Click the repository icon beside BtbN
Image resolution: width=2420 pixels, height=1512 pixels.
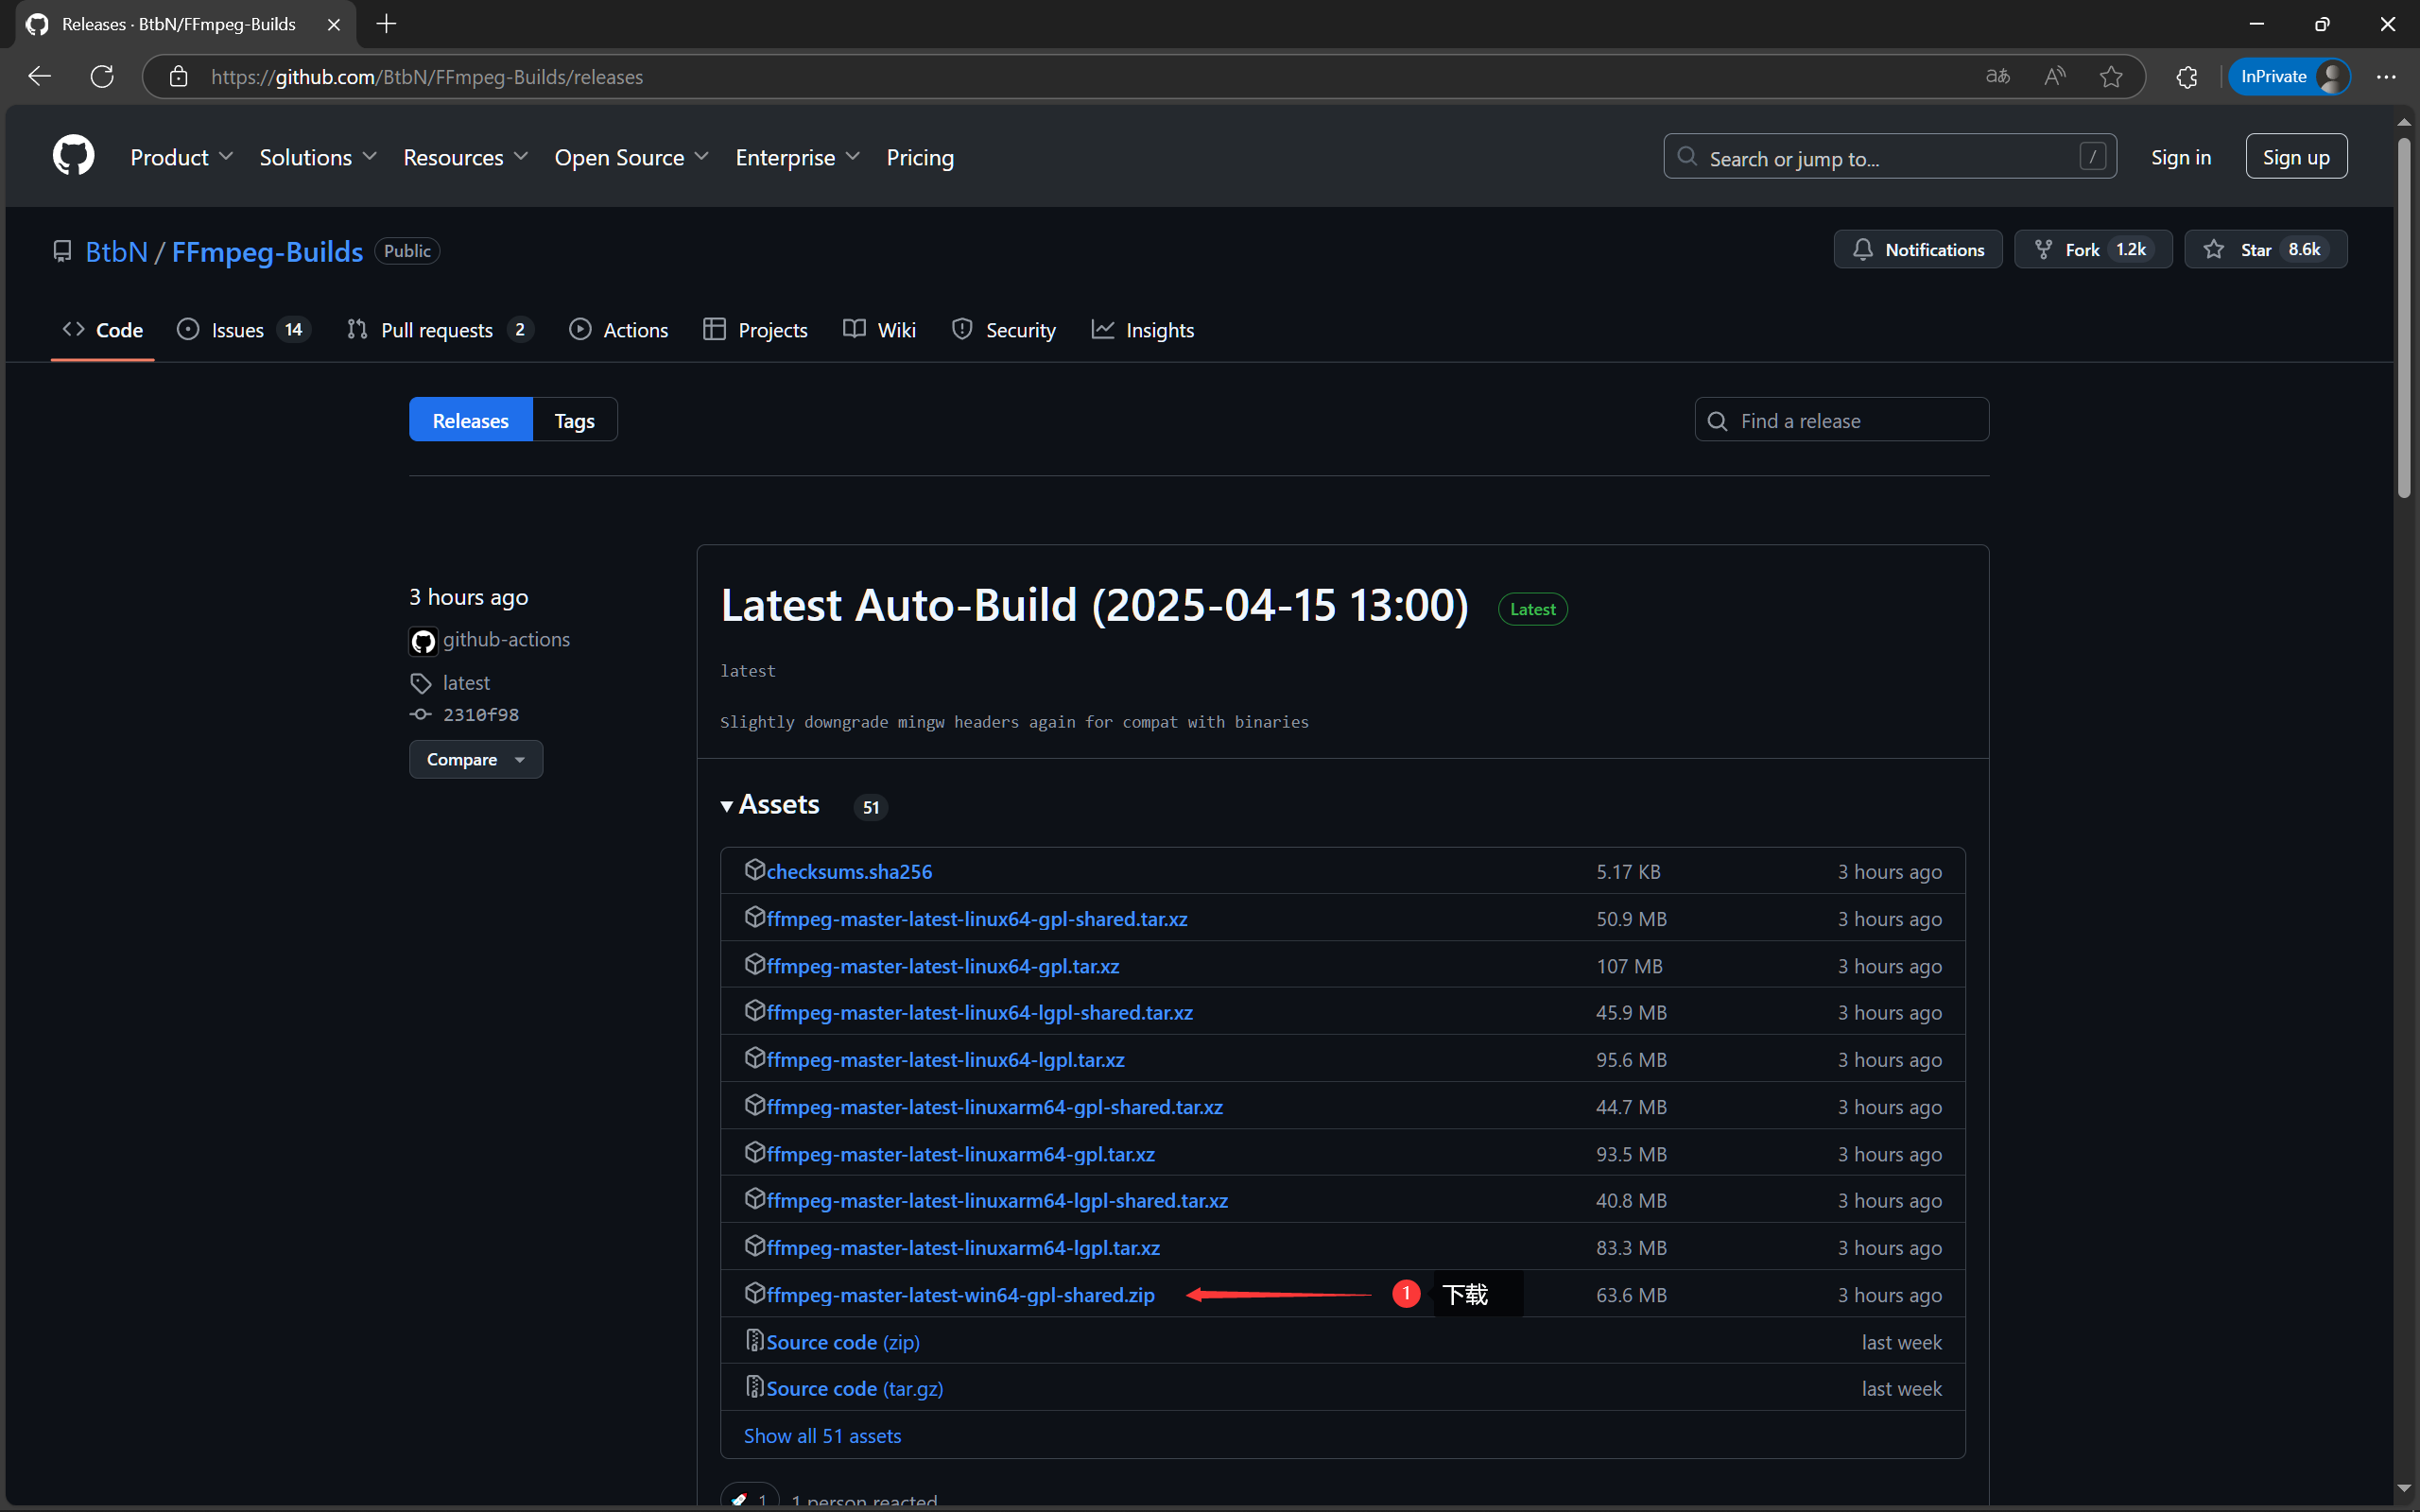click(x=62, y=251)
